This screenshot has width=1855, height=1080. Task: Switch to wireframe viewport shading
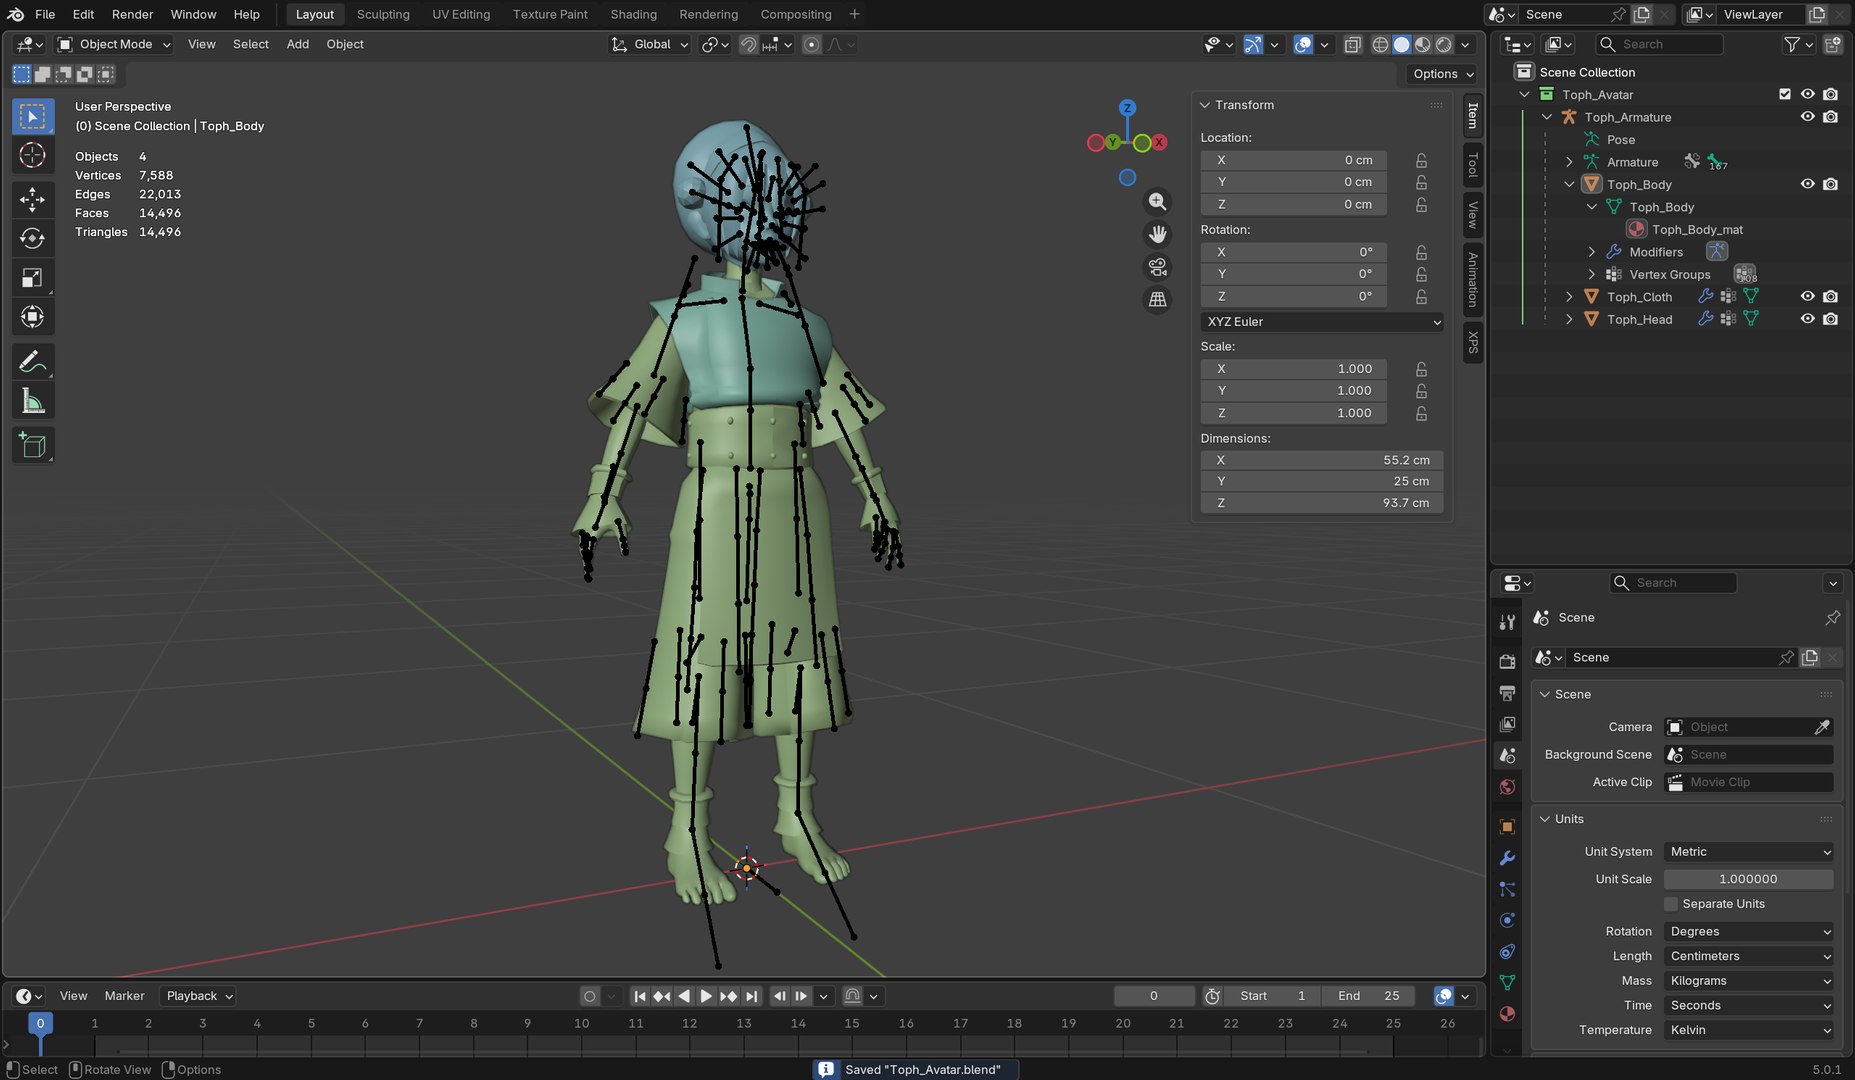1380,44
